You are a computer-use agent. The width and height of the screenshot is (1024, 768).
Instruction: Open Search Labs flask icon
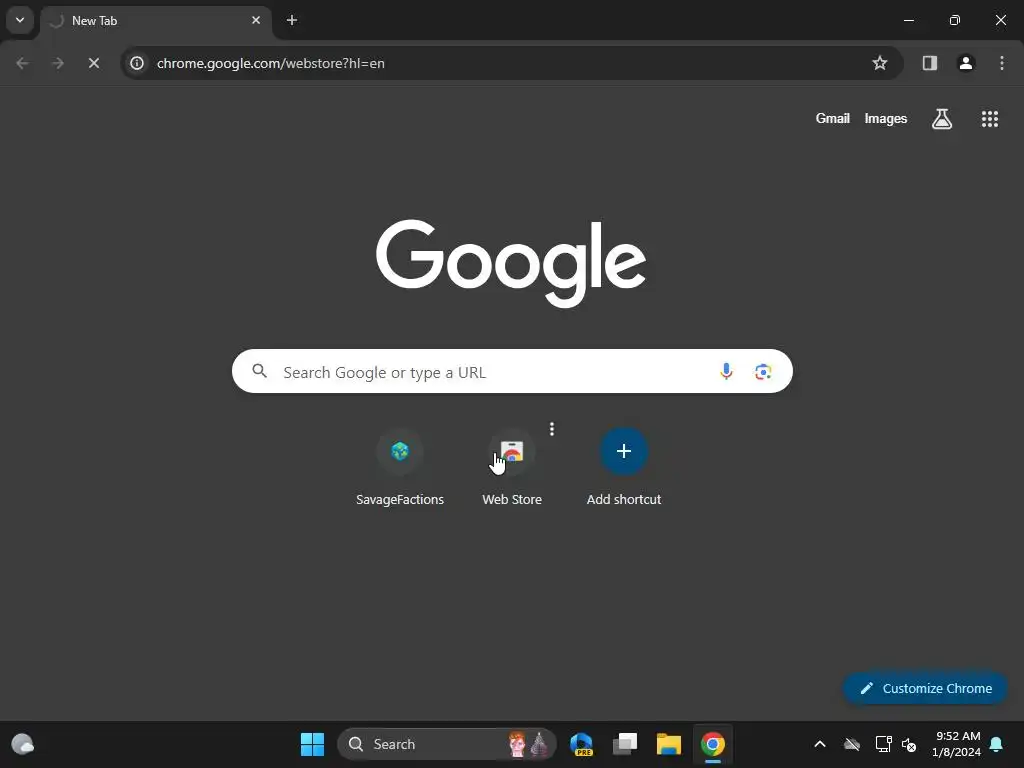tap(942, 119)
